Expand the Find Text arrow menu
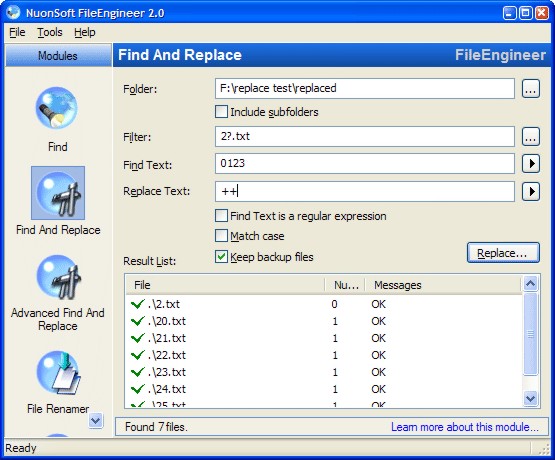Screen dimensions: 555x460 (531, 163)
